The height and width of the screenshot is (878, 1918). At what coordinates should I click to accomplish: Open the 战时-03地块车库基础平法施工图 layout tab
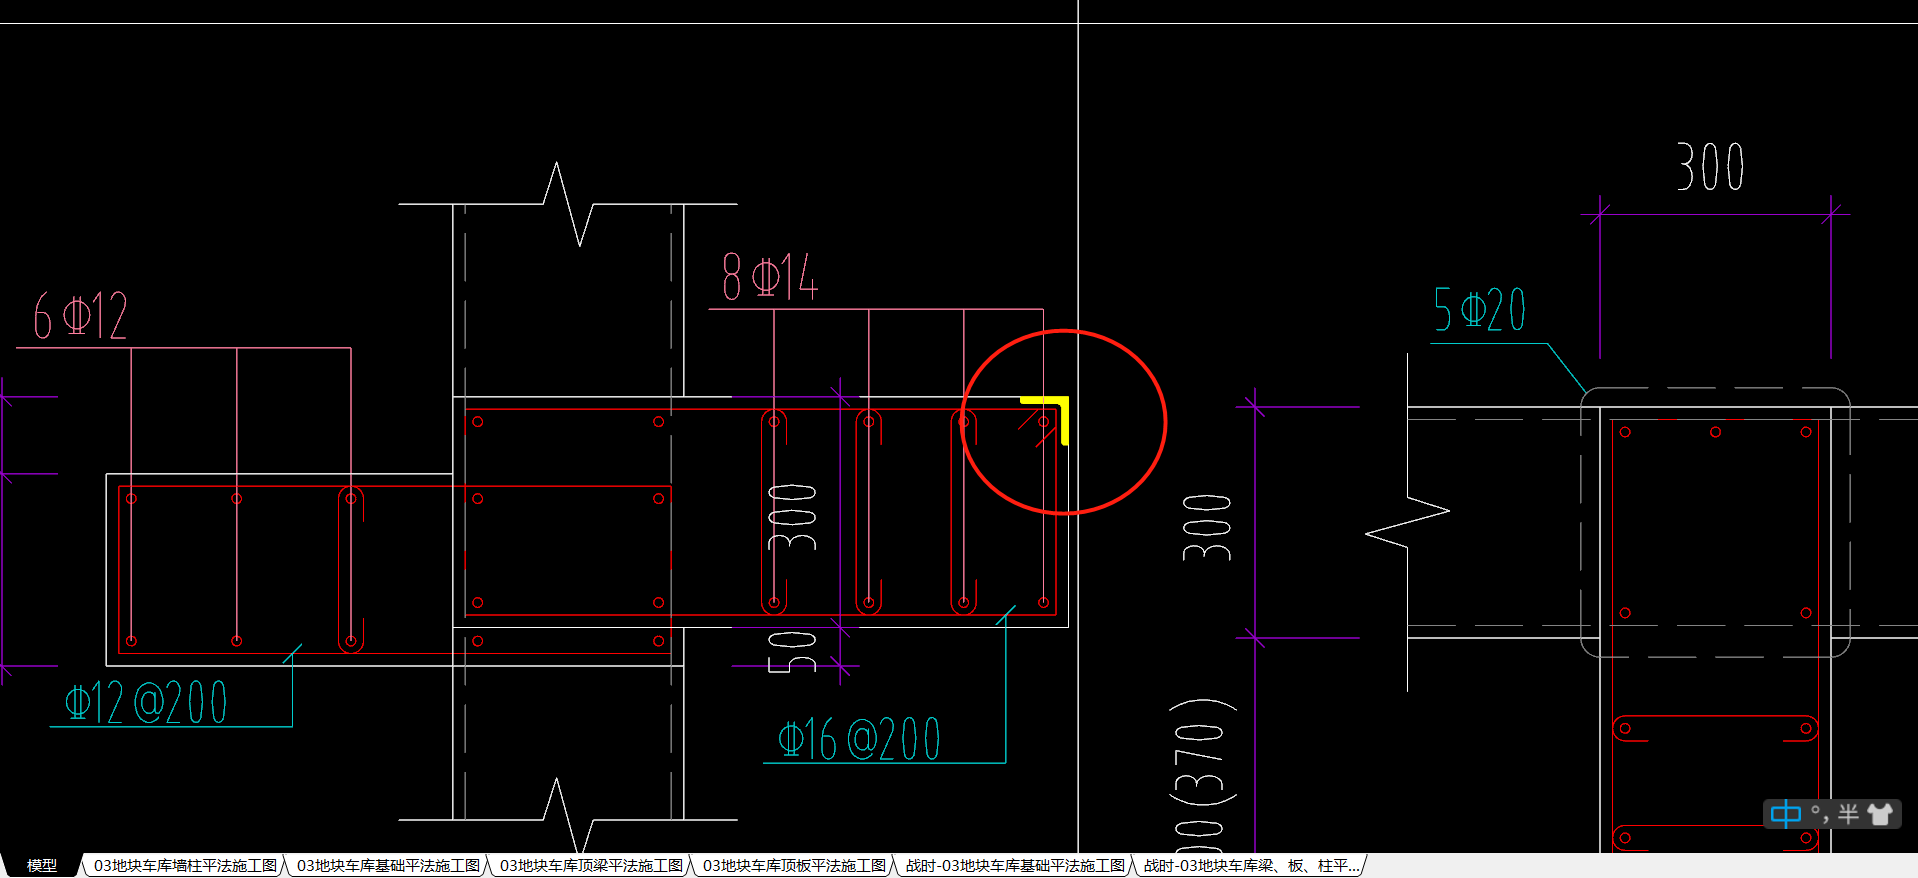point(1015,865)
